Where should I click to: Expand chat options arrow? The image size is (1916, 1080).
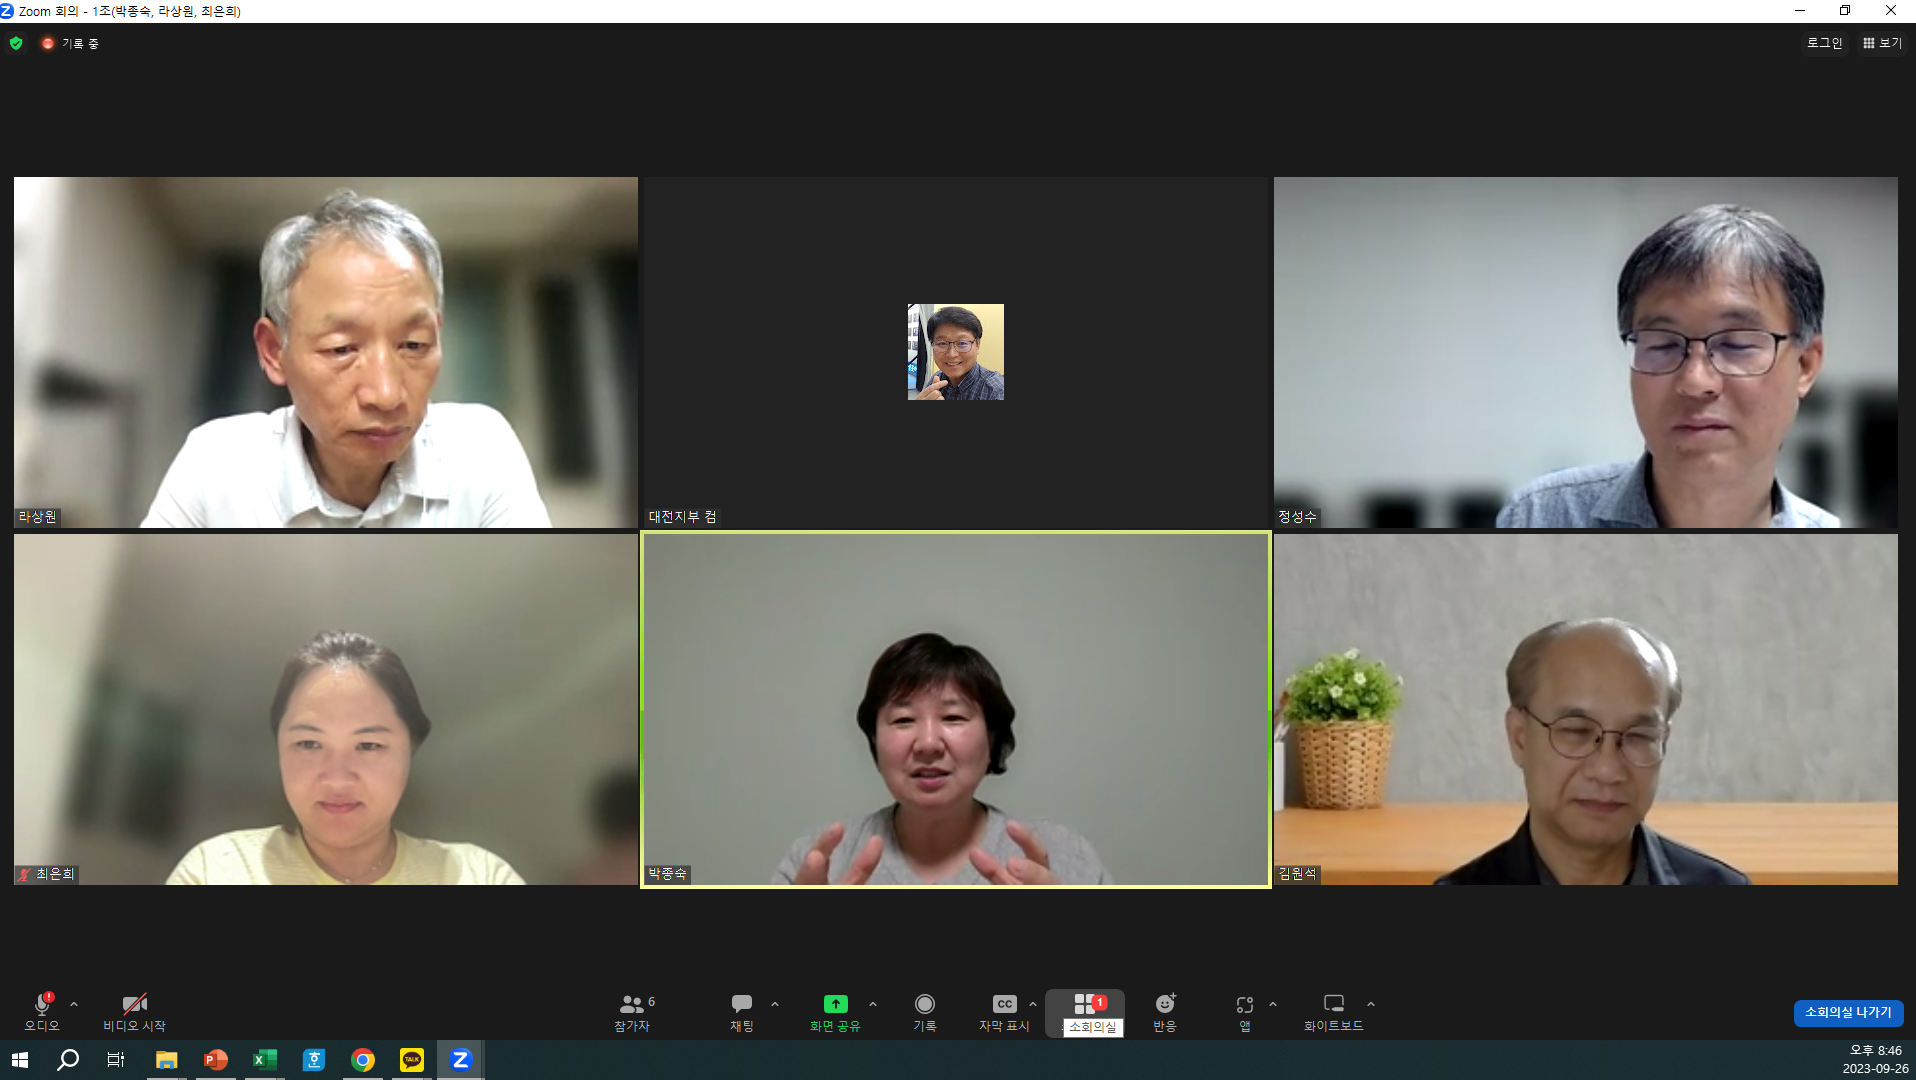pyautogui.click(x=775, y=1004)
